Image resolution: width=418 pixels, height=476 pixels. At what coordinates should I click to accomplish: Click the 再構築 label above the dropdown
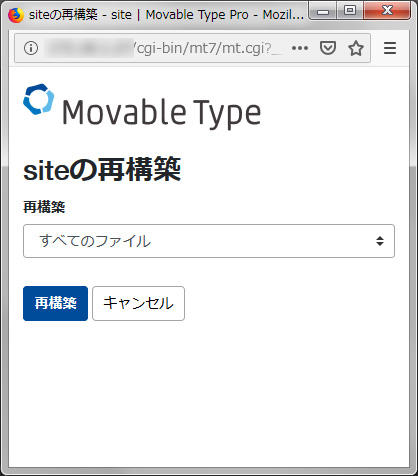tap(44, 207)
